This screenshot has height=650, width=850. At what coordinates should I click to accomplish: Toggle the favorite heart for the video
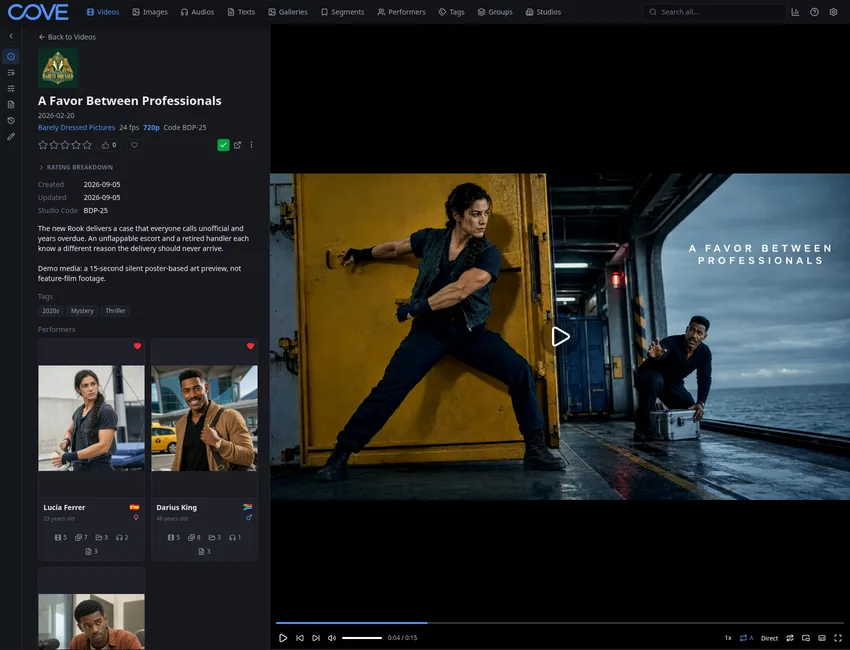(x=134, y=145)
